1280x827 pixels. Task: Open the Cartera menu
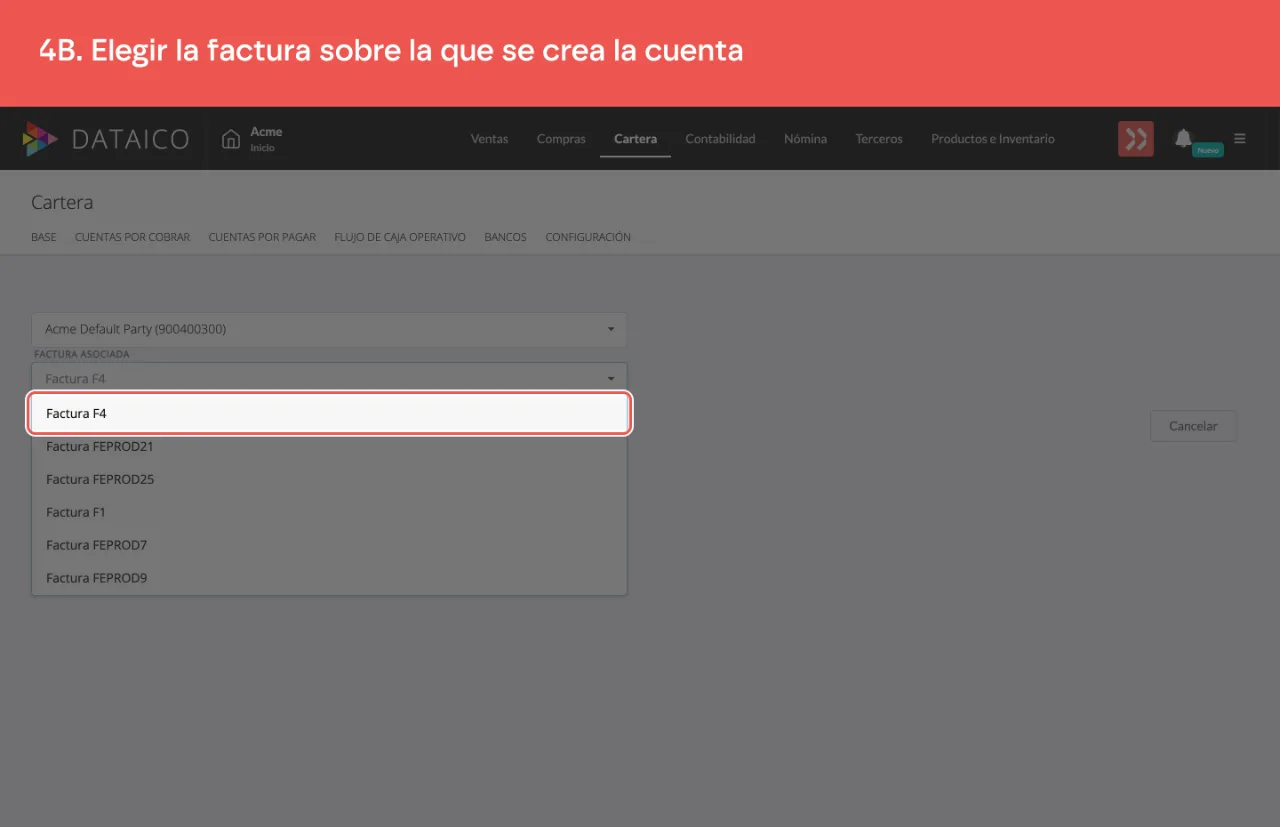(x=635, y=139)
